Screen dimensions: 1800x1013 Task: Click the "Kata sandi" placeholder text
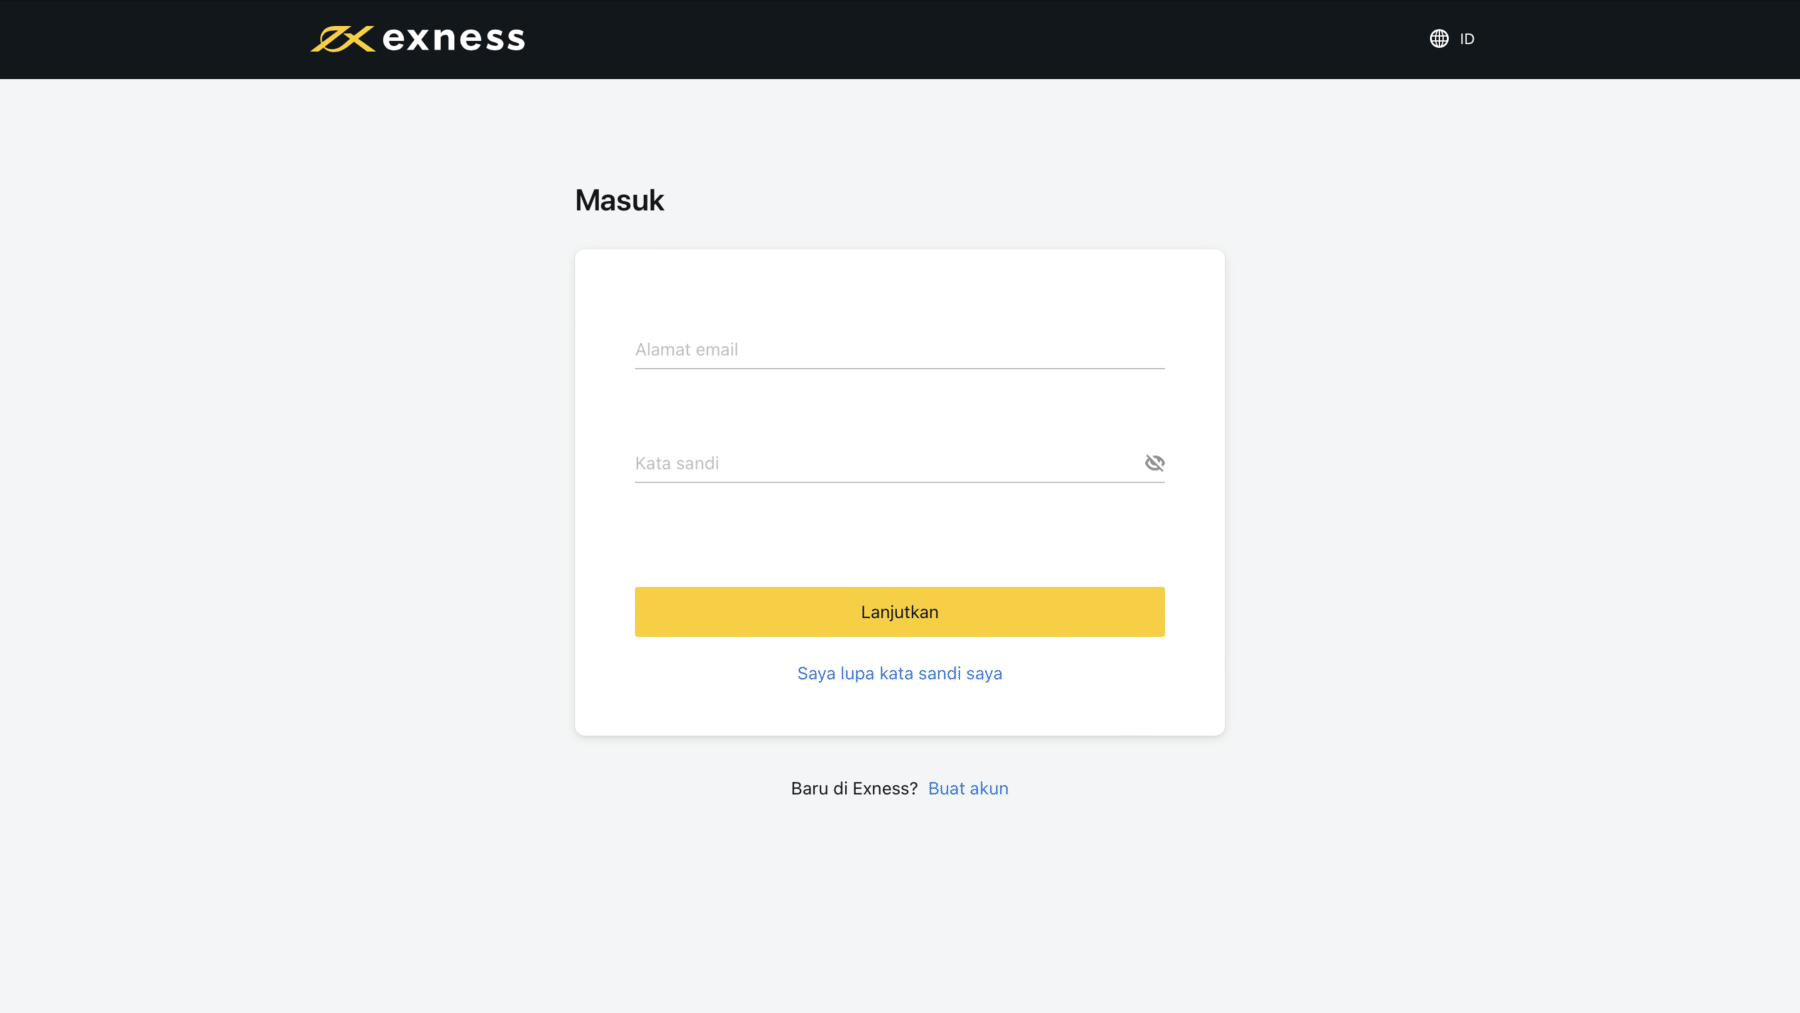[677, 463]
